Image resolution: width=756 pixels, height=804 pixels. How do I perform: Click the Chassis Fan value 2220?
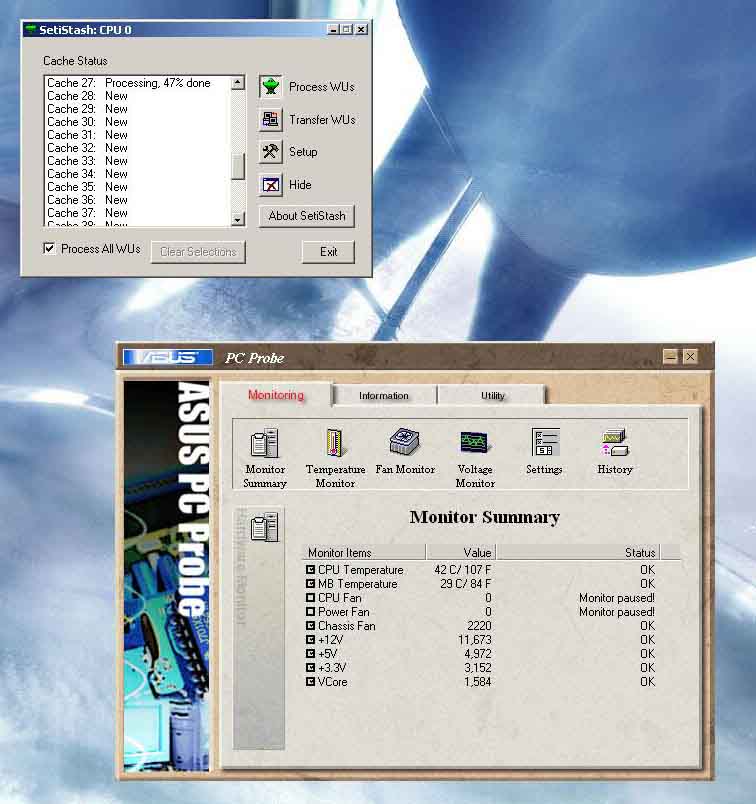pyautogui.click(x=479, y=626)
